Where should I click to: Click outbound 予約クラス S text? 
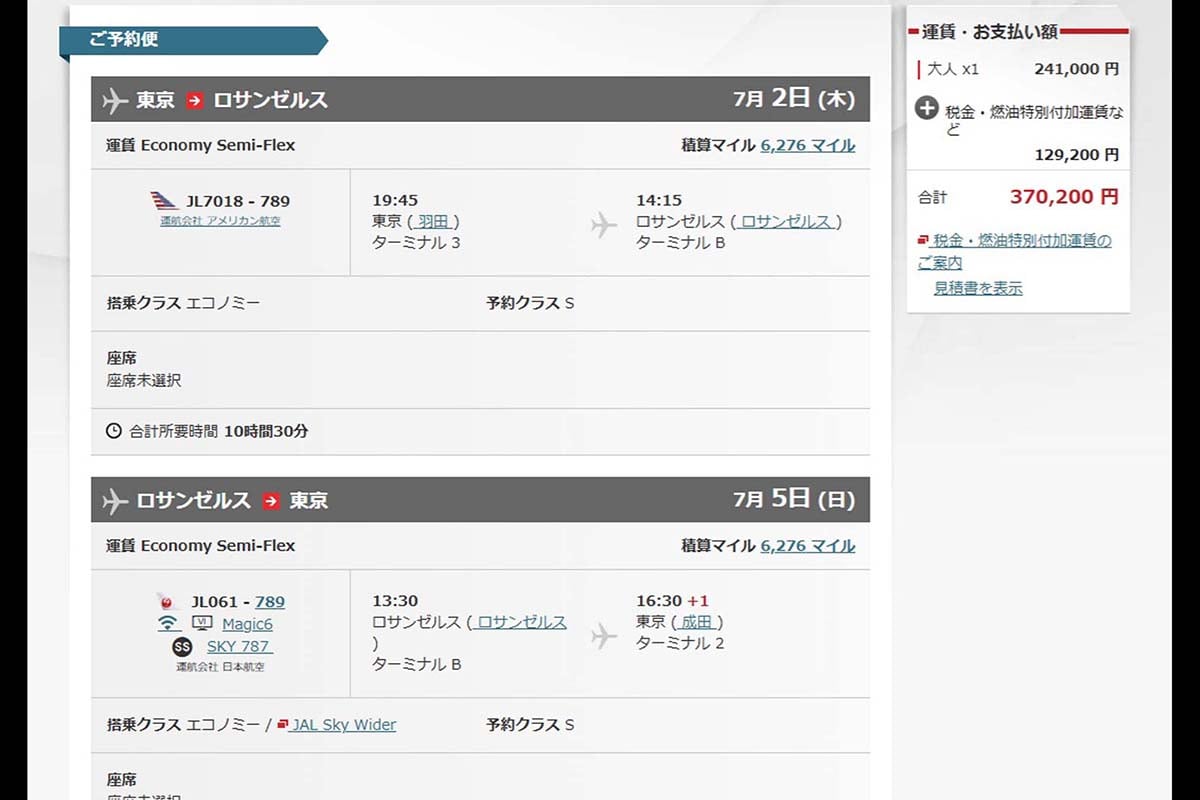530,303
